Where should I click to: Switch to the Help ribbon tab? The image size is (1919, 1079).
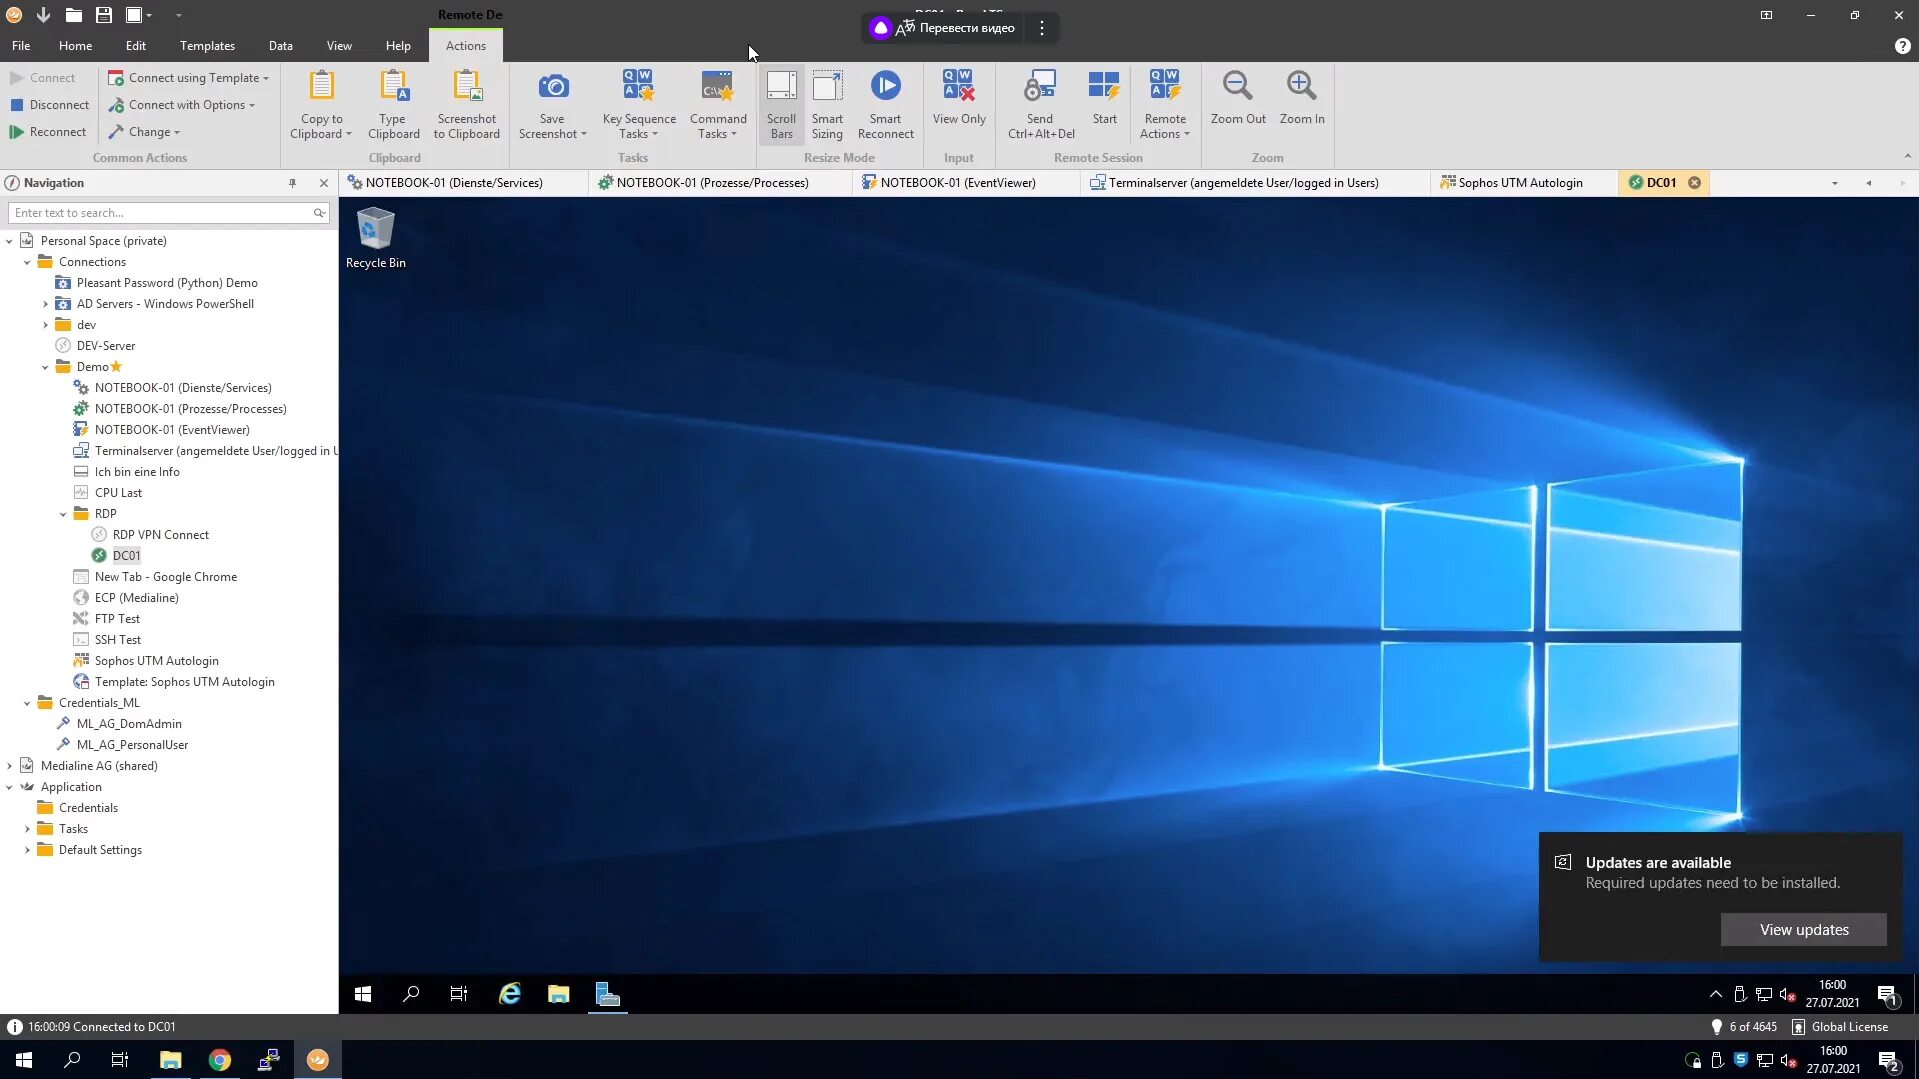click(398, 46)
